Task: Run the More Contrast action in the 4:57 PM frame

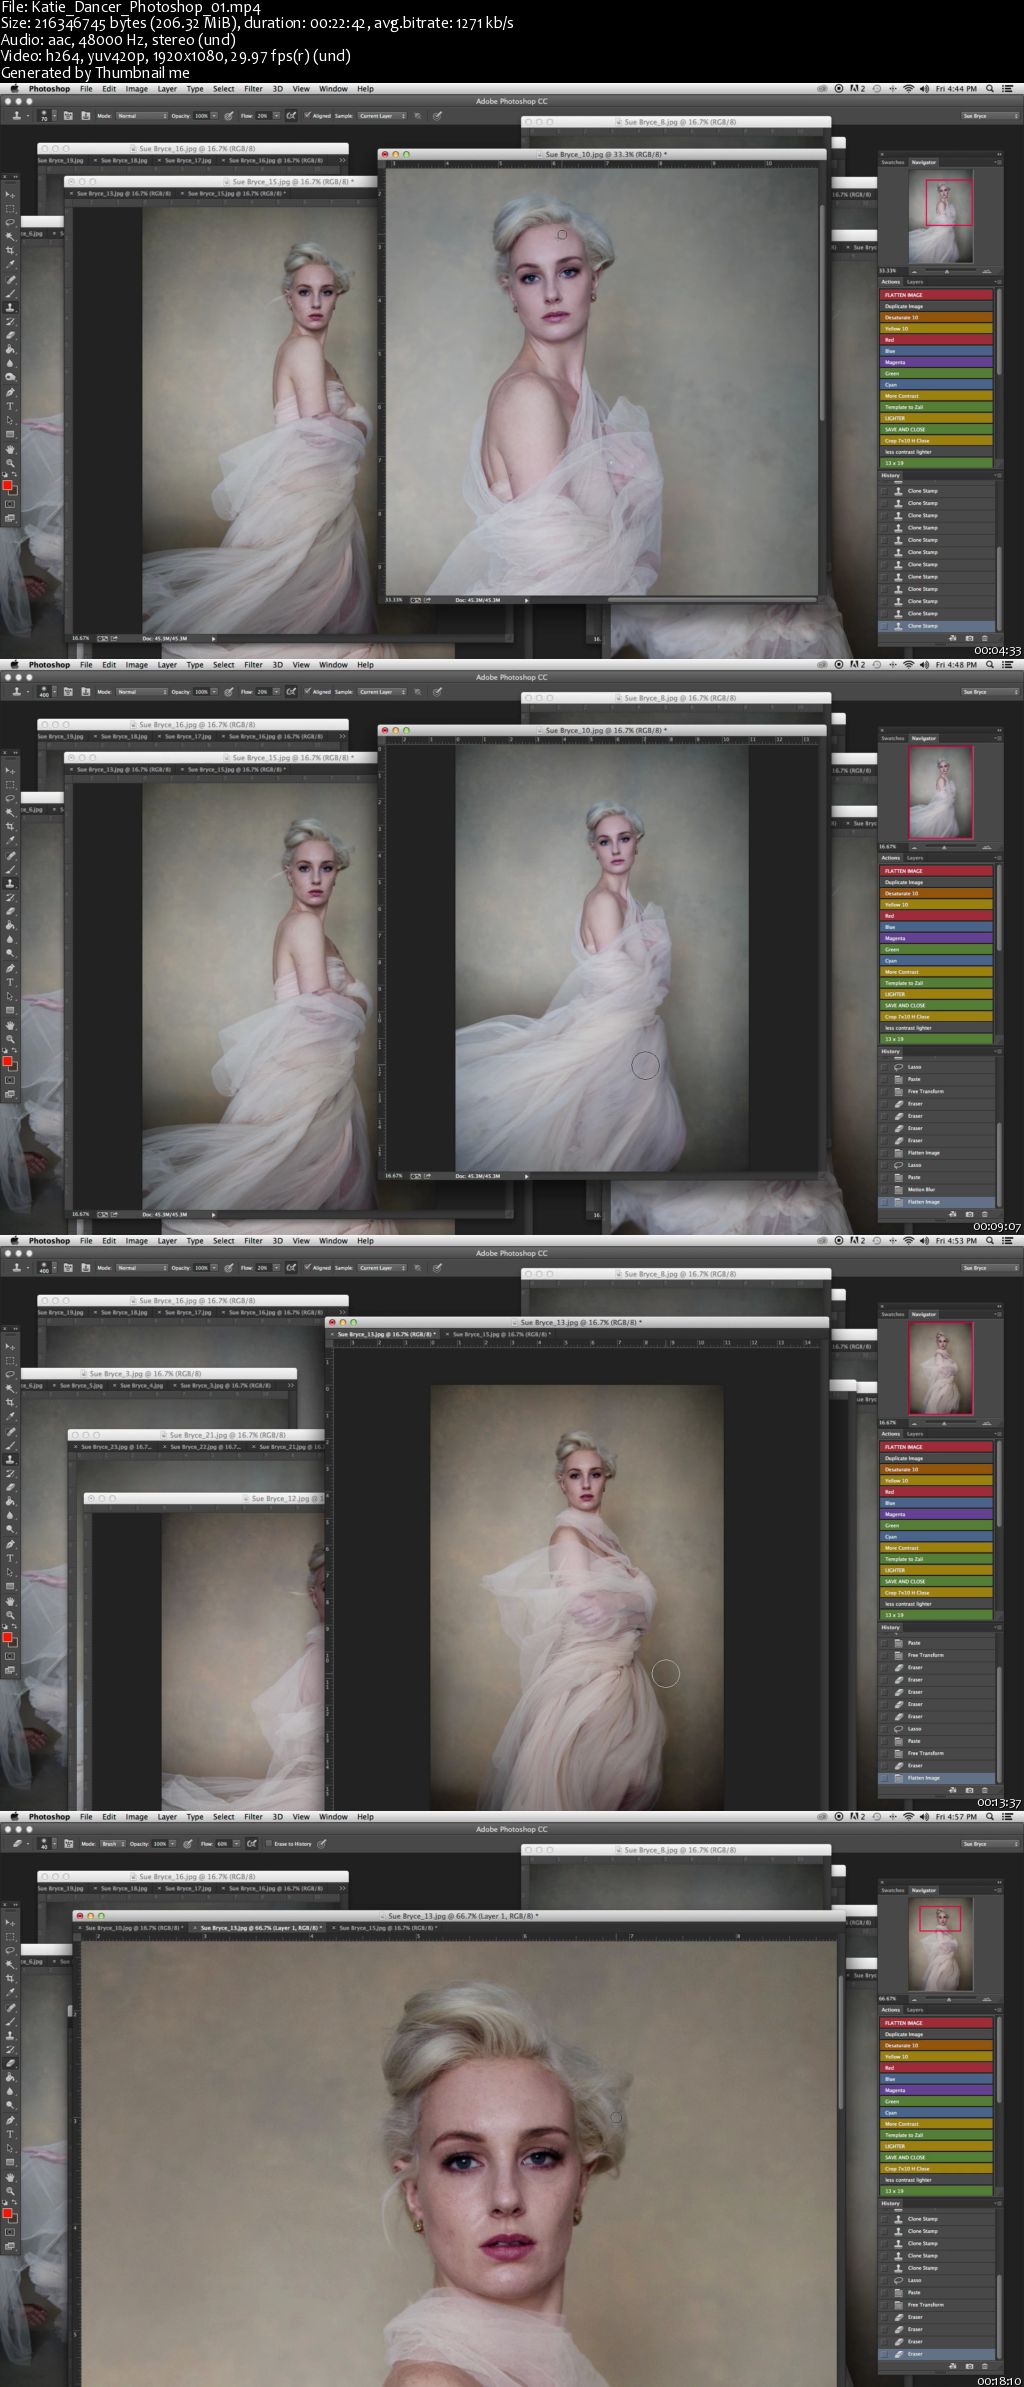Action: pos(937,2124)
